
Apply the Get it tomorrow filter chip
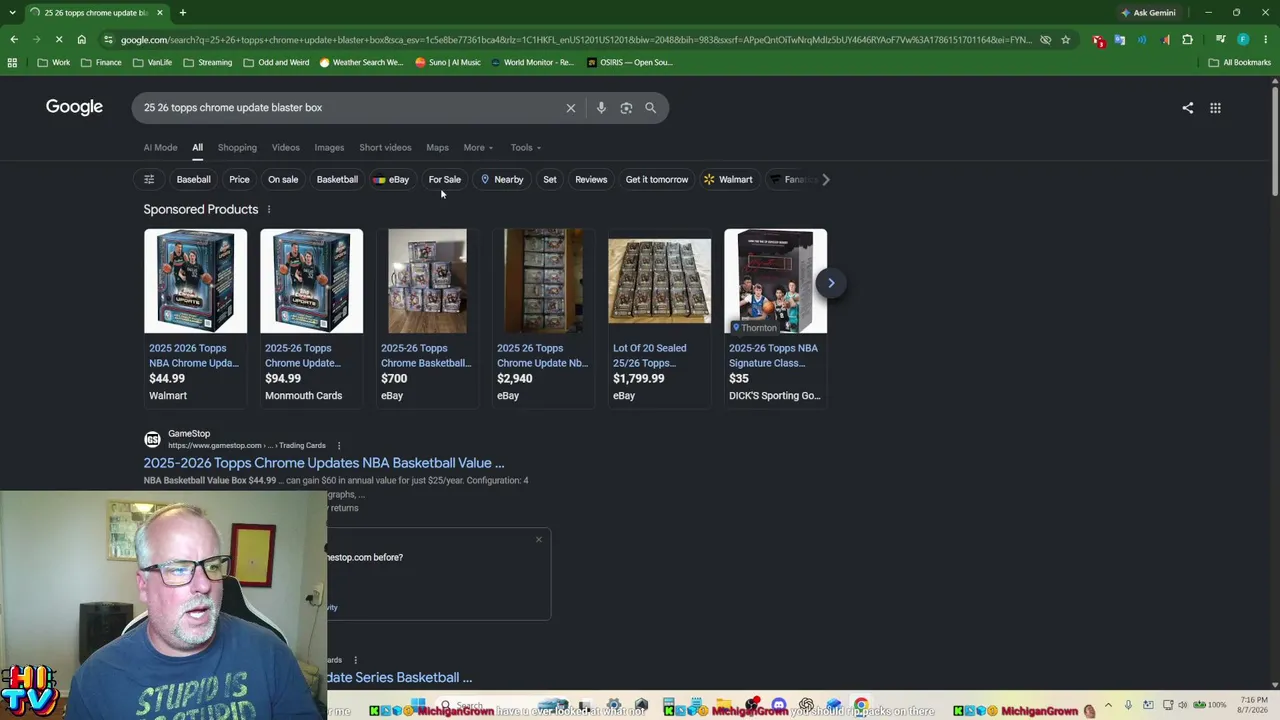click(x=657, y=179)
